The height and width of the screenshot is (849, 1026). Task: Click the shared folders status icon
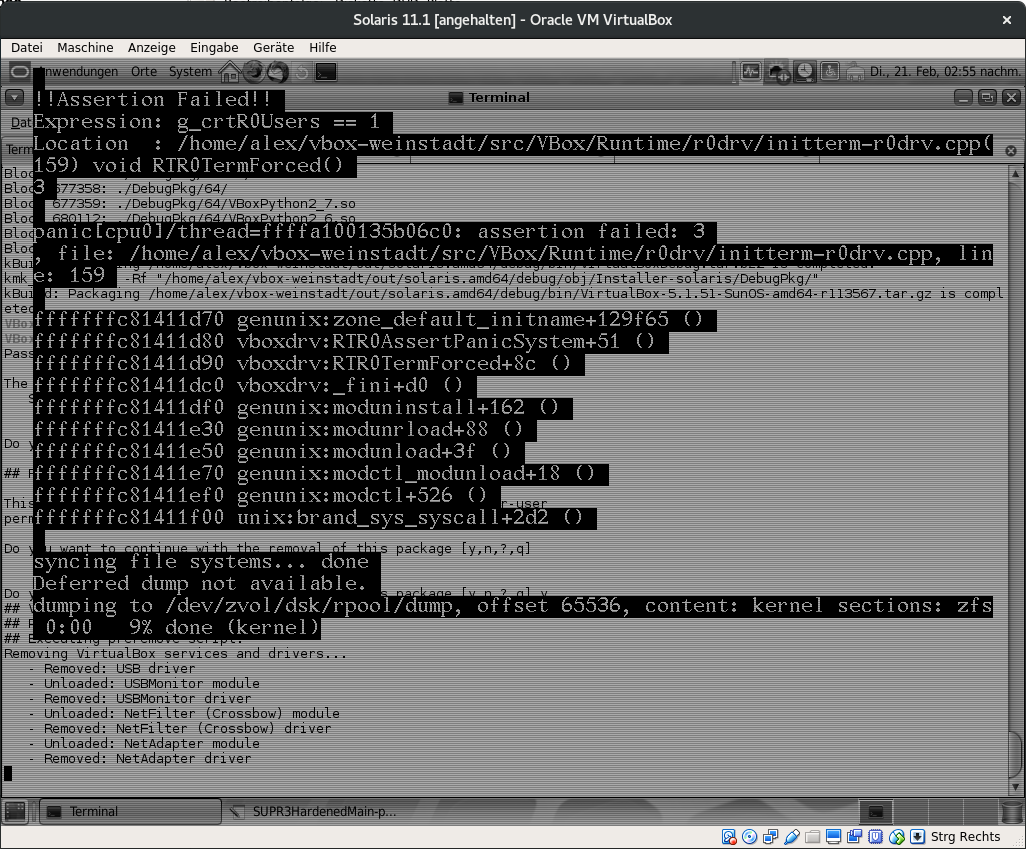tap(813, 837)
